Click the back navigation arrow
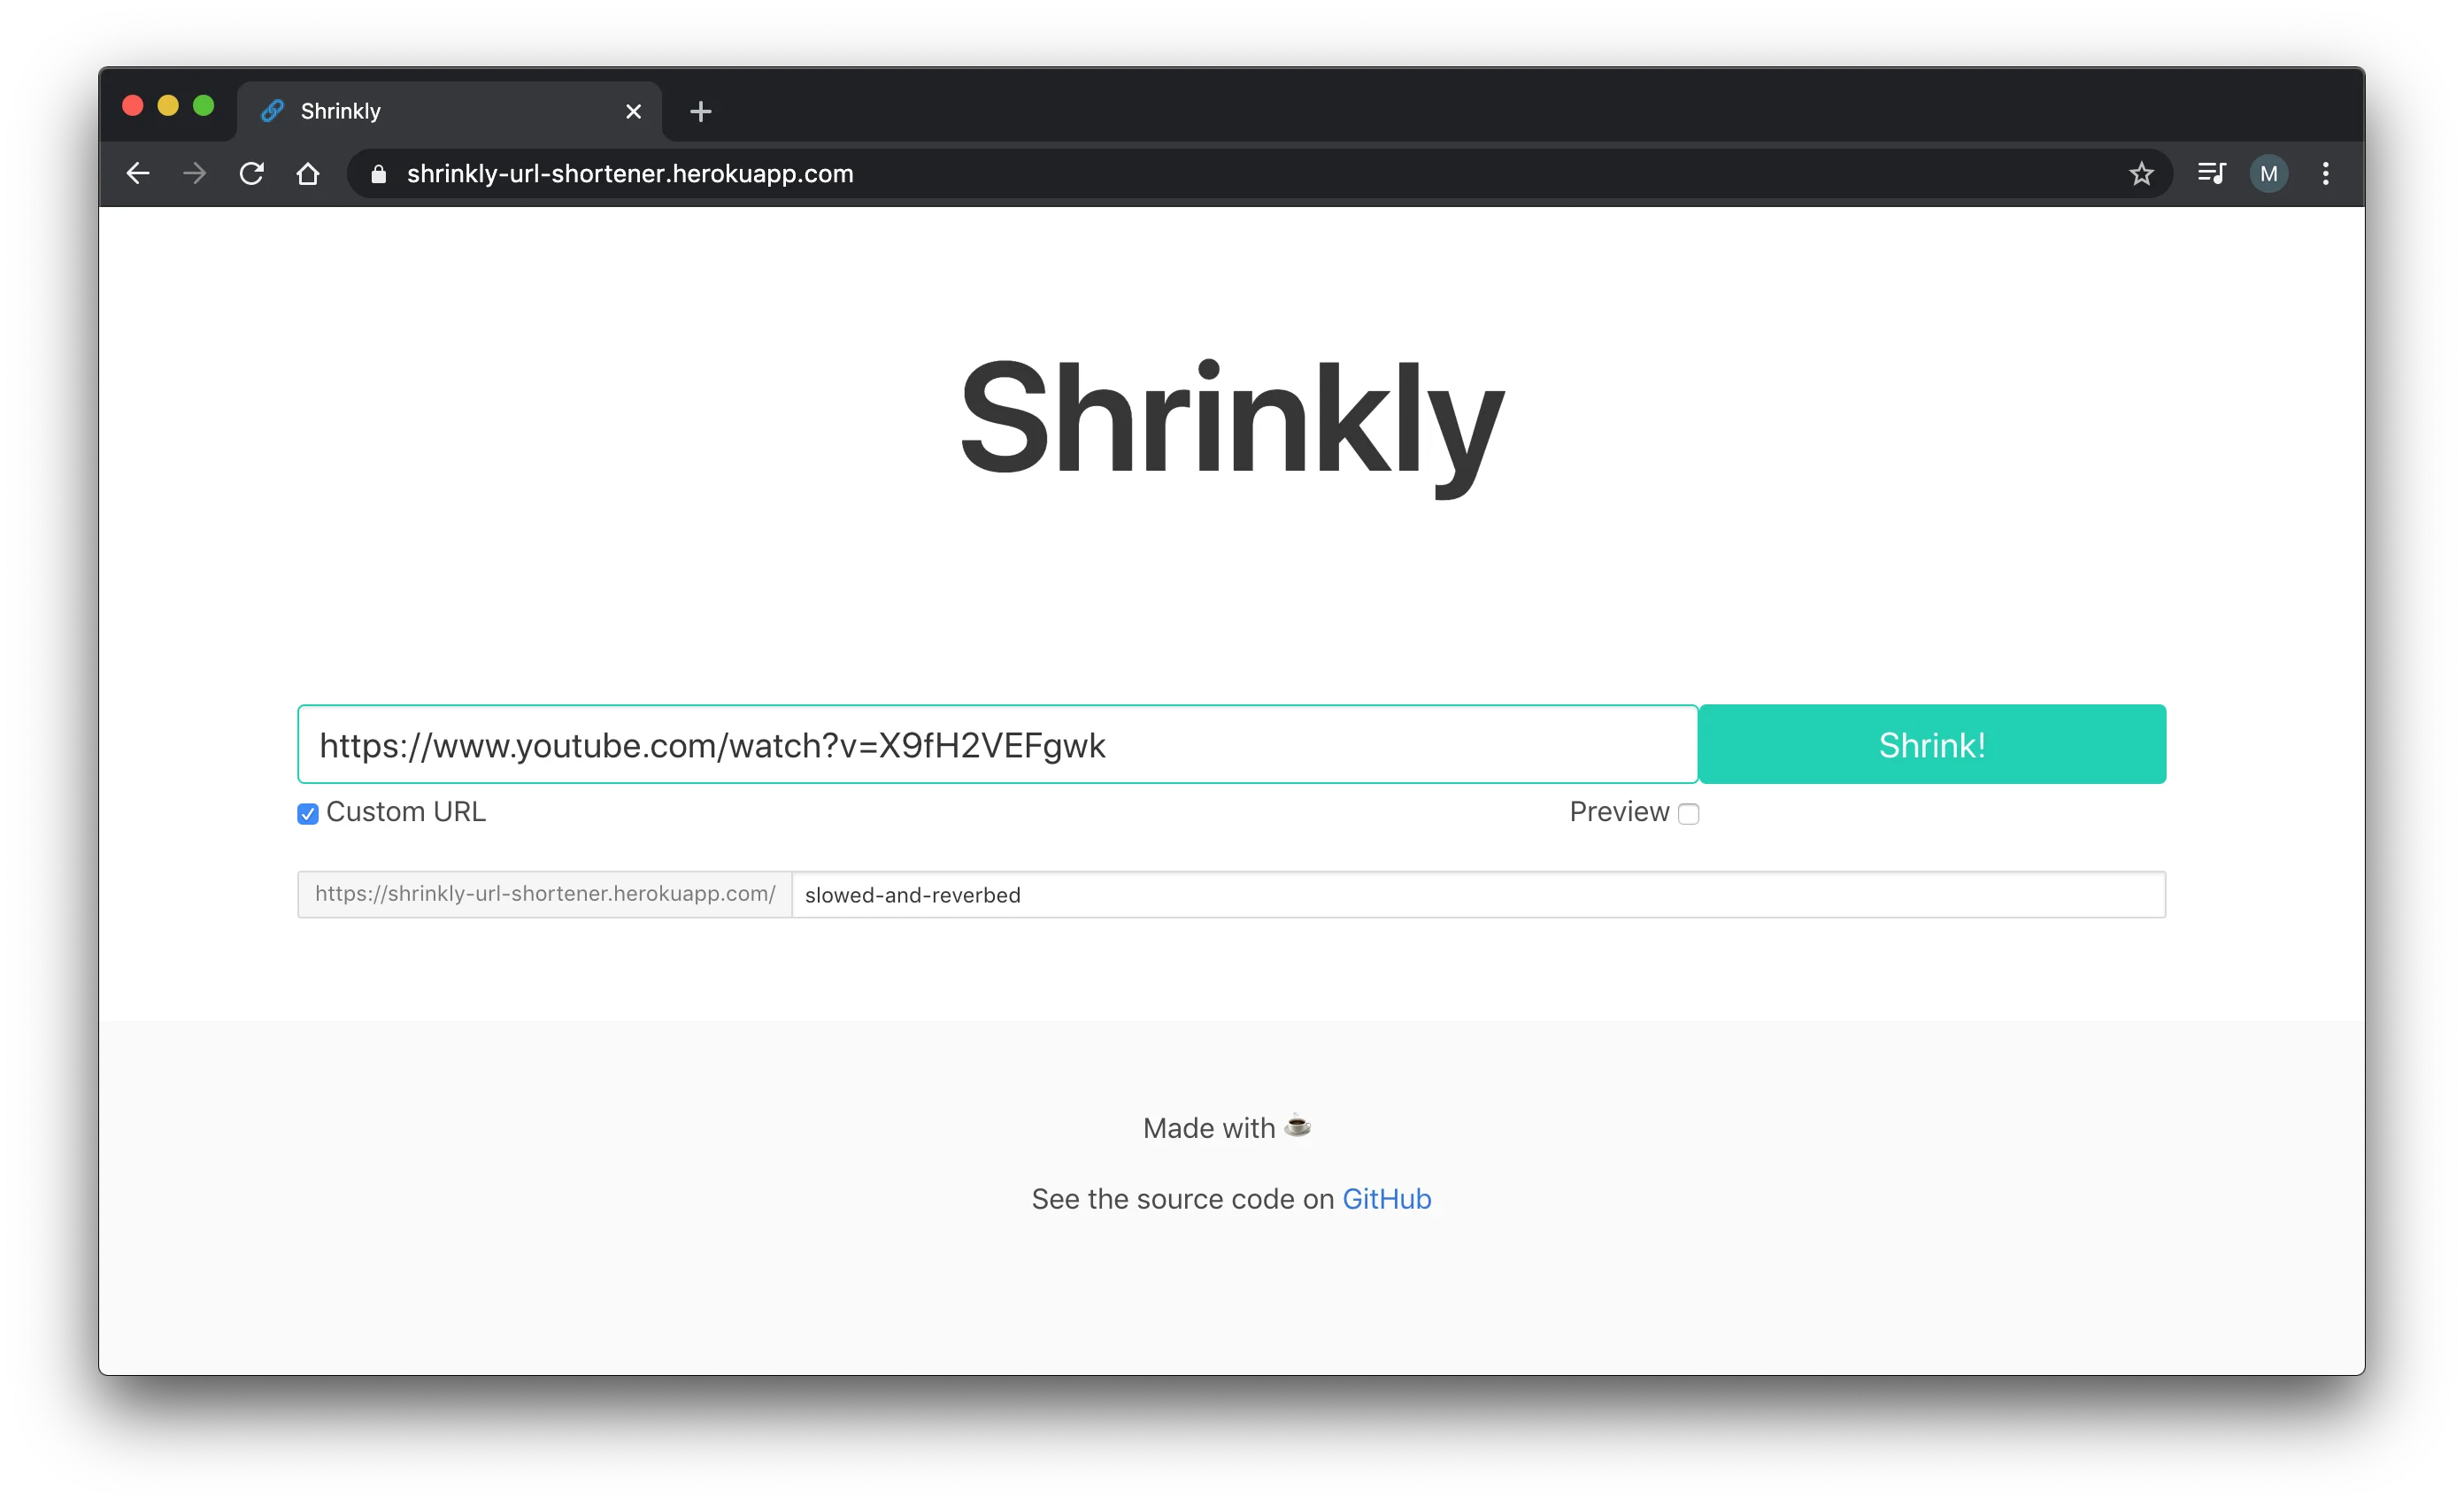Image resolution: width=2464 pixels, height=1506 pixels. click(x=138, y=173)
